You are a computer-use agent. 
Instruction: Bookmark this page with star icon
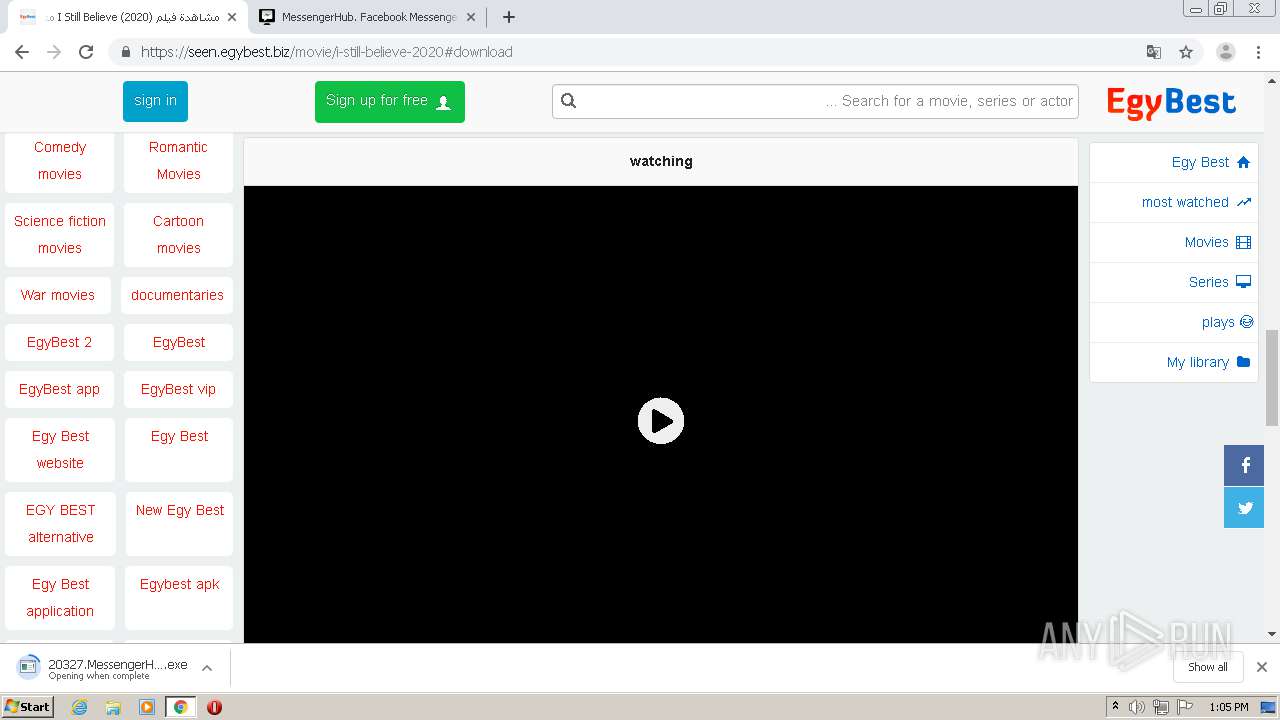(1186, 52)
